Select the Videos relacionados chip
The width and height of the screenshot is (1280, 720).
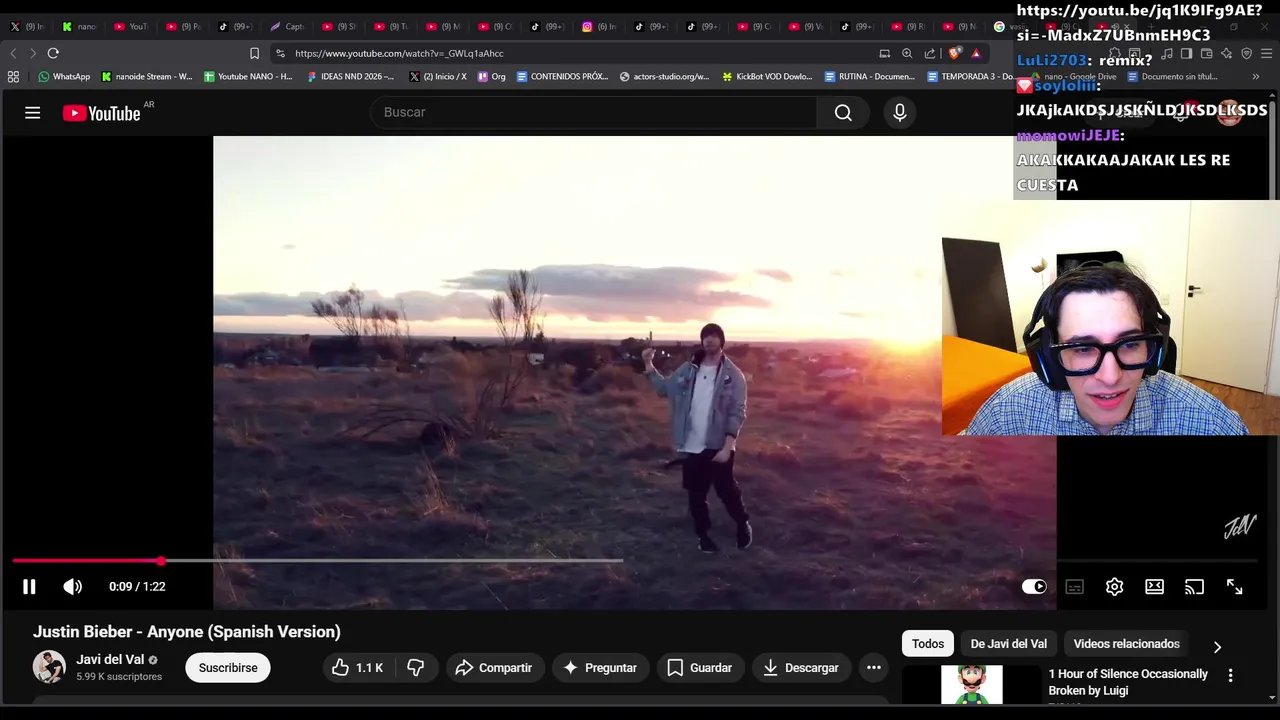point(1126,644)
